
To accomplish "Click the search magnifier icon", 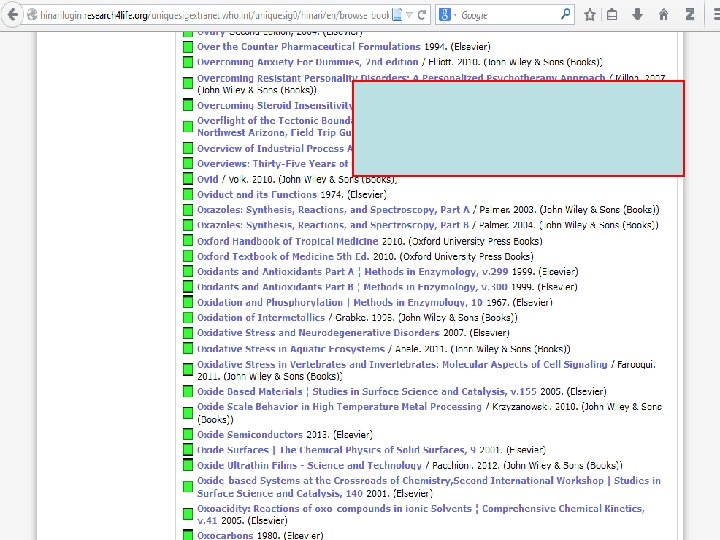I will (566, 15).
